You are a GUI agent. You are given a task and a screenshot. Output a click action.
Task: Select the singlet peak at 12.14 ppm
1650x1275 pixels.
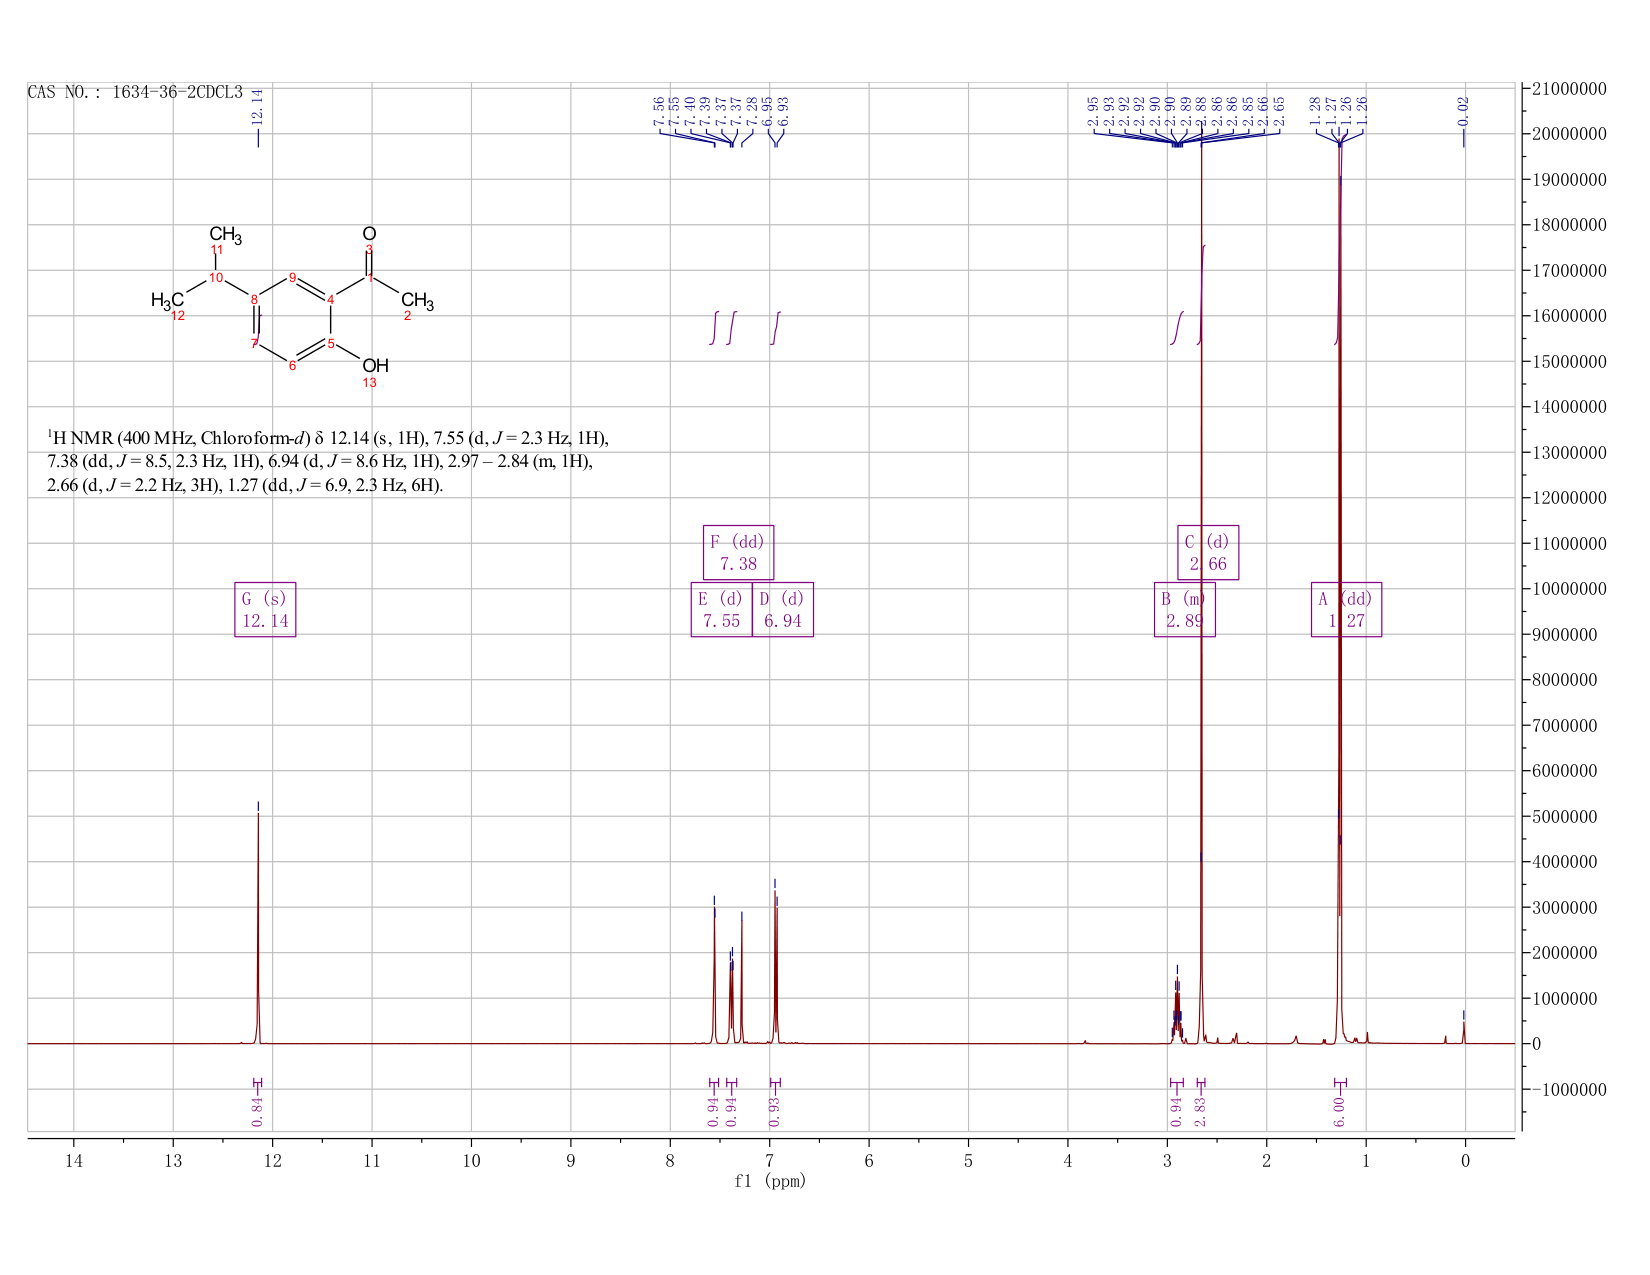click(258, 925)
